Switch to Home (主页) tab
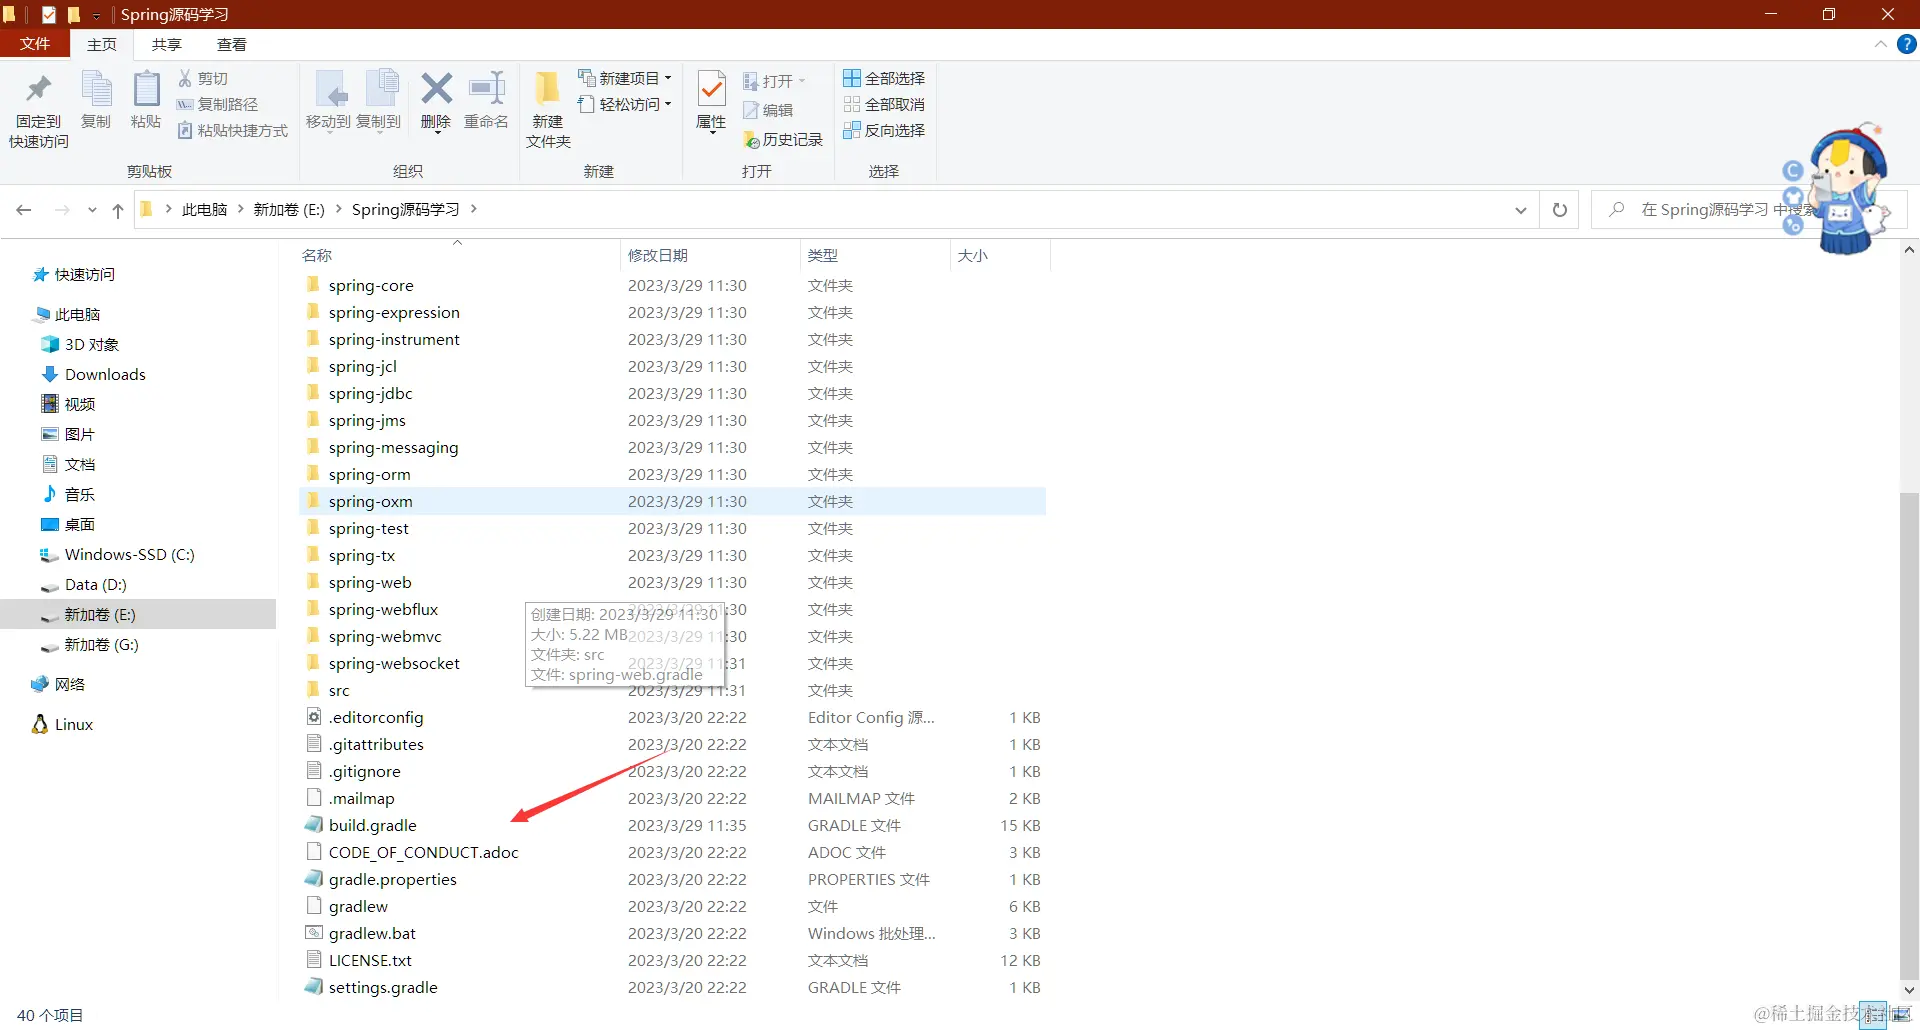 click(x=102, y=44)
